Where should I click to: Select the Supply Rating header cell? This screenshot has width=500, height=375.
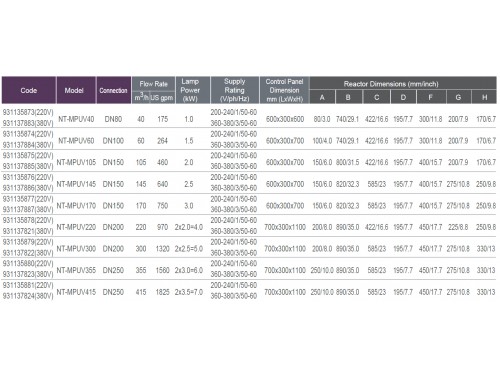[235, 90]
